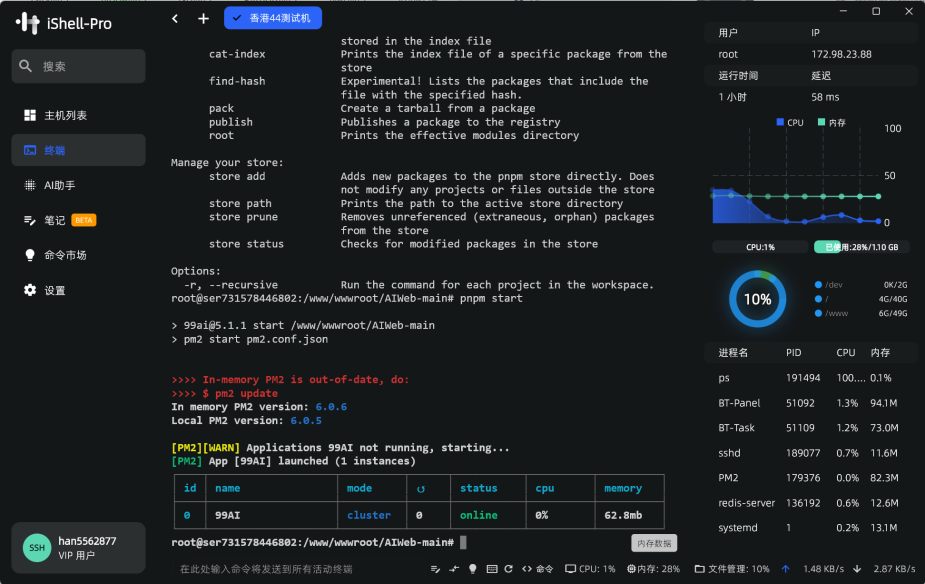Select the 终端 terminal sidebar item
The width and height of the screenshot is (925, 584).
tap(78, 150)
